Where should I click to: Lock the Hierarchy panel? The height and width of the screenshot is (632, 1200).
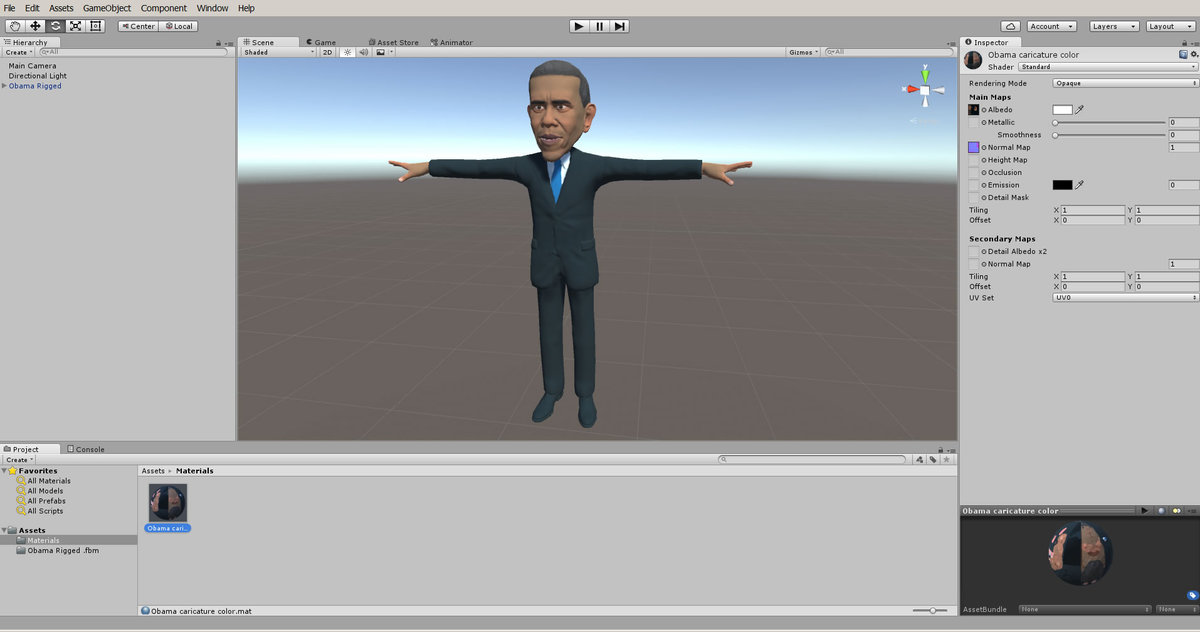click(x=218, y=43)
